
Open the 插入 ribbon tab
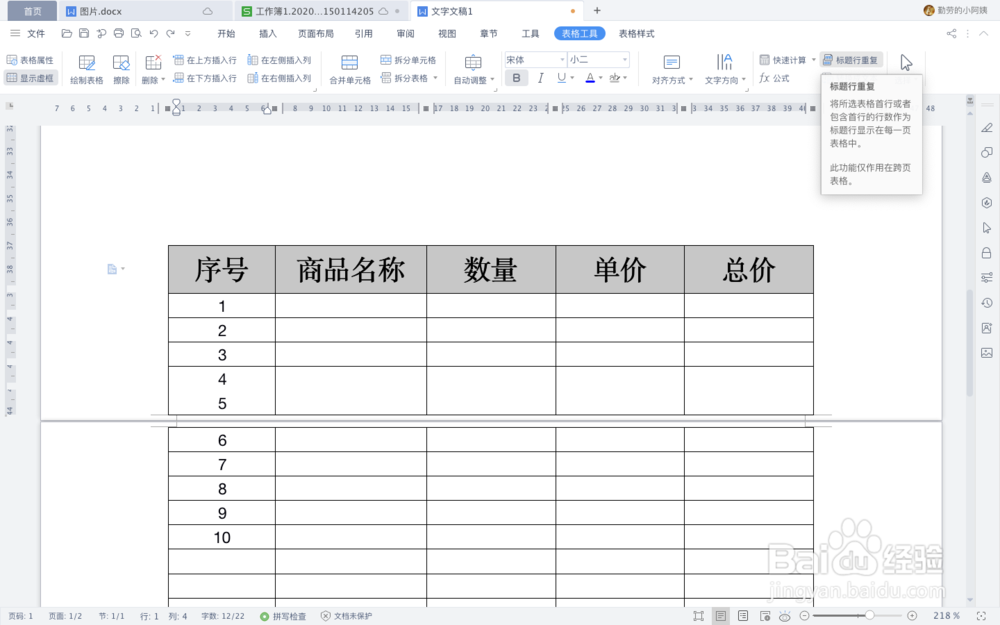coord(268,33)
